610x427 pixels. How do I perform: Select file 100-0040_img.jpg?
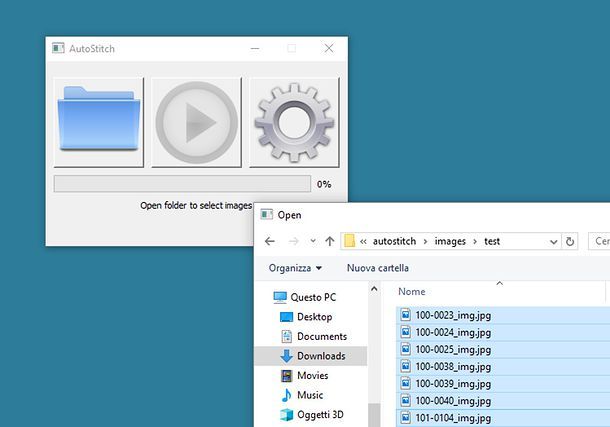tap(503, 401)
